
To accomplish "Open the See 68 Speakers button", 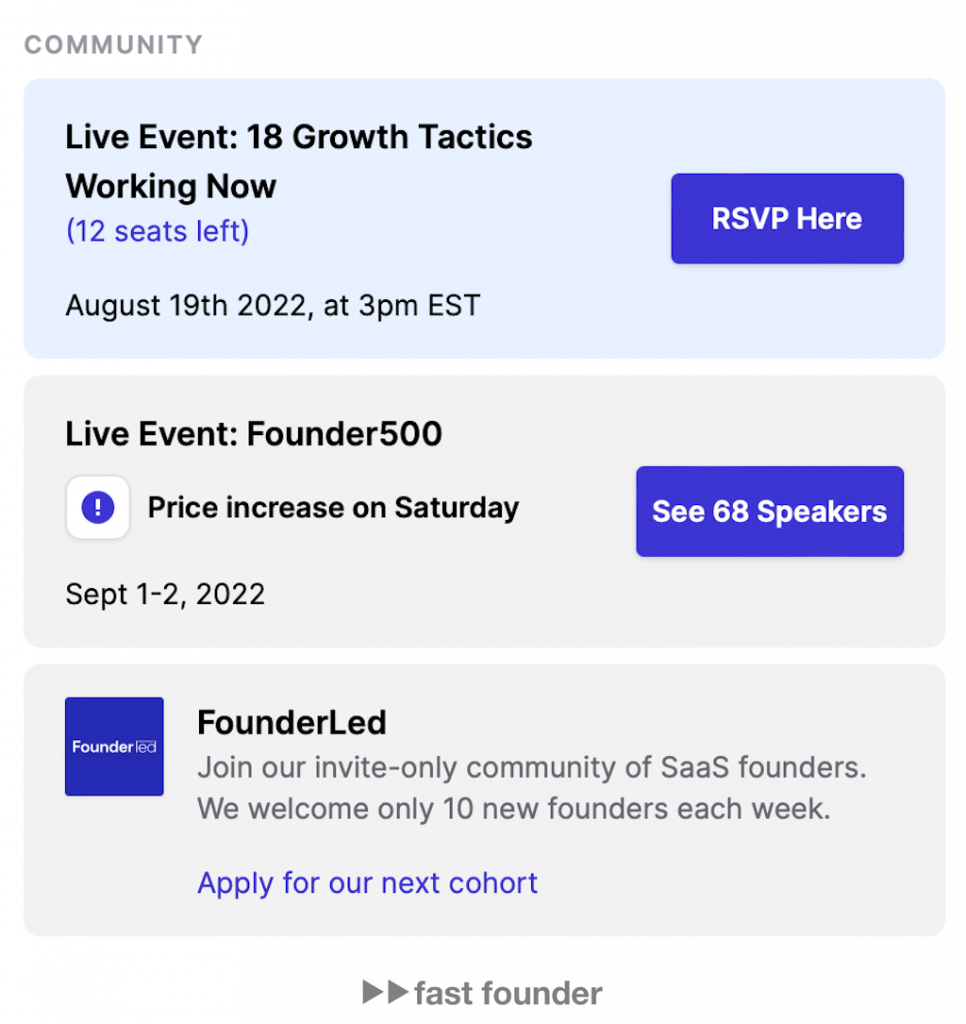I will pos(769,511).
